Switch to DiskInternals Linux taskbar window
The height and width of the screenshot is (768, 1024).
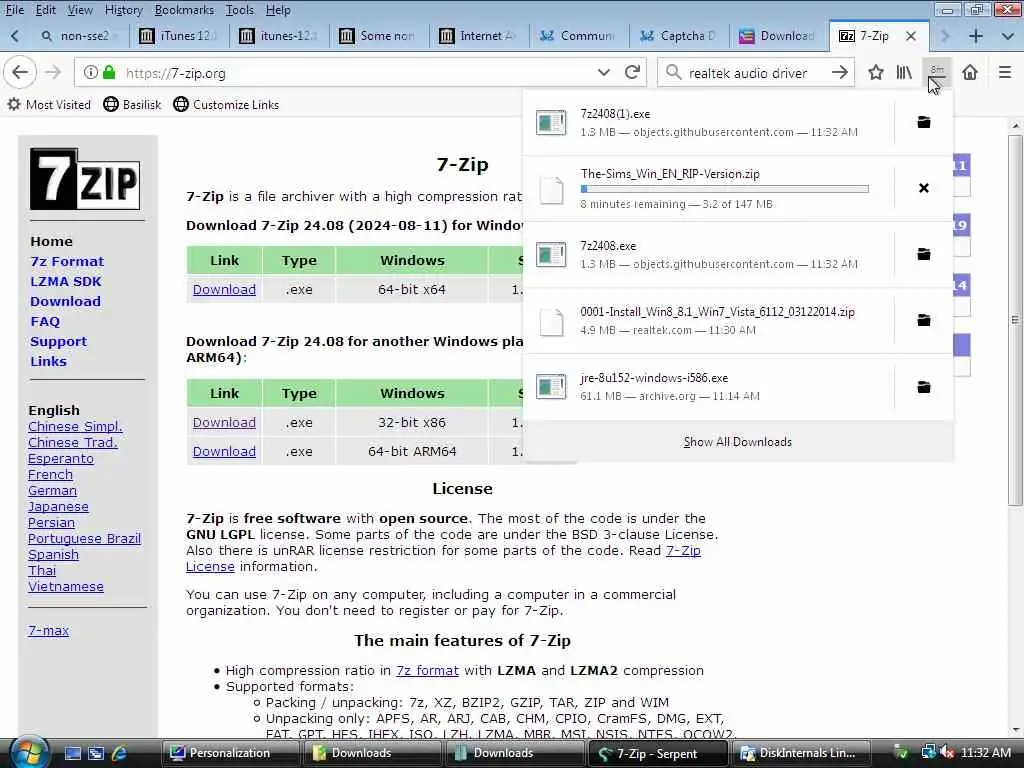point(802,753)
